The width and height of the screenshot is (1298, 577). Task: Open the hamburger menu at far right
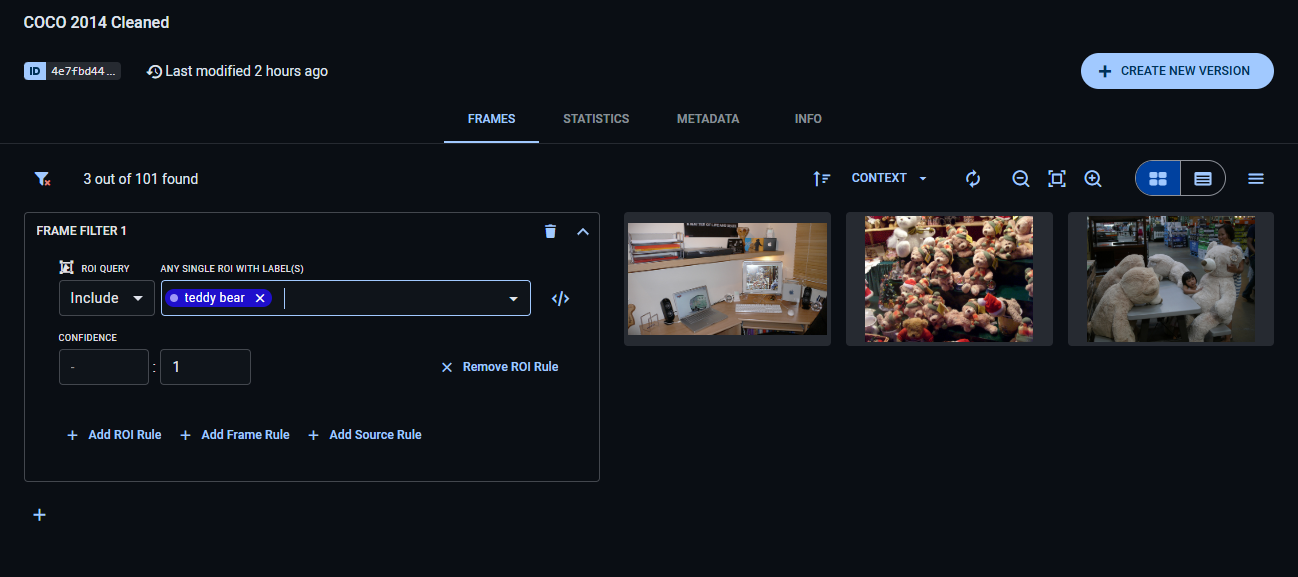click(1256, 178)
